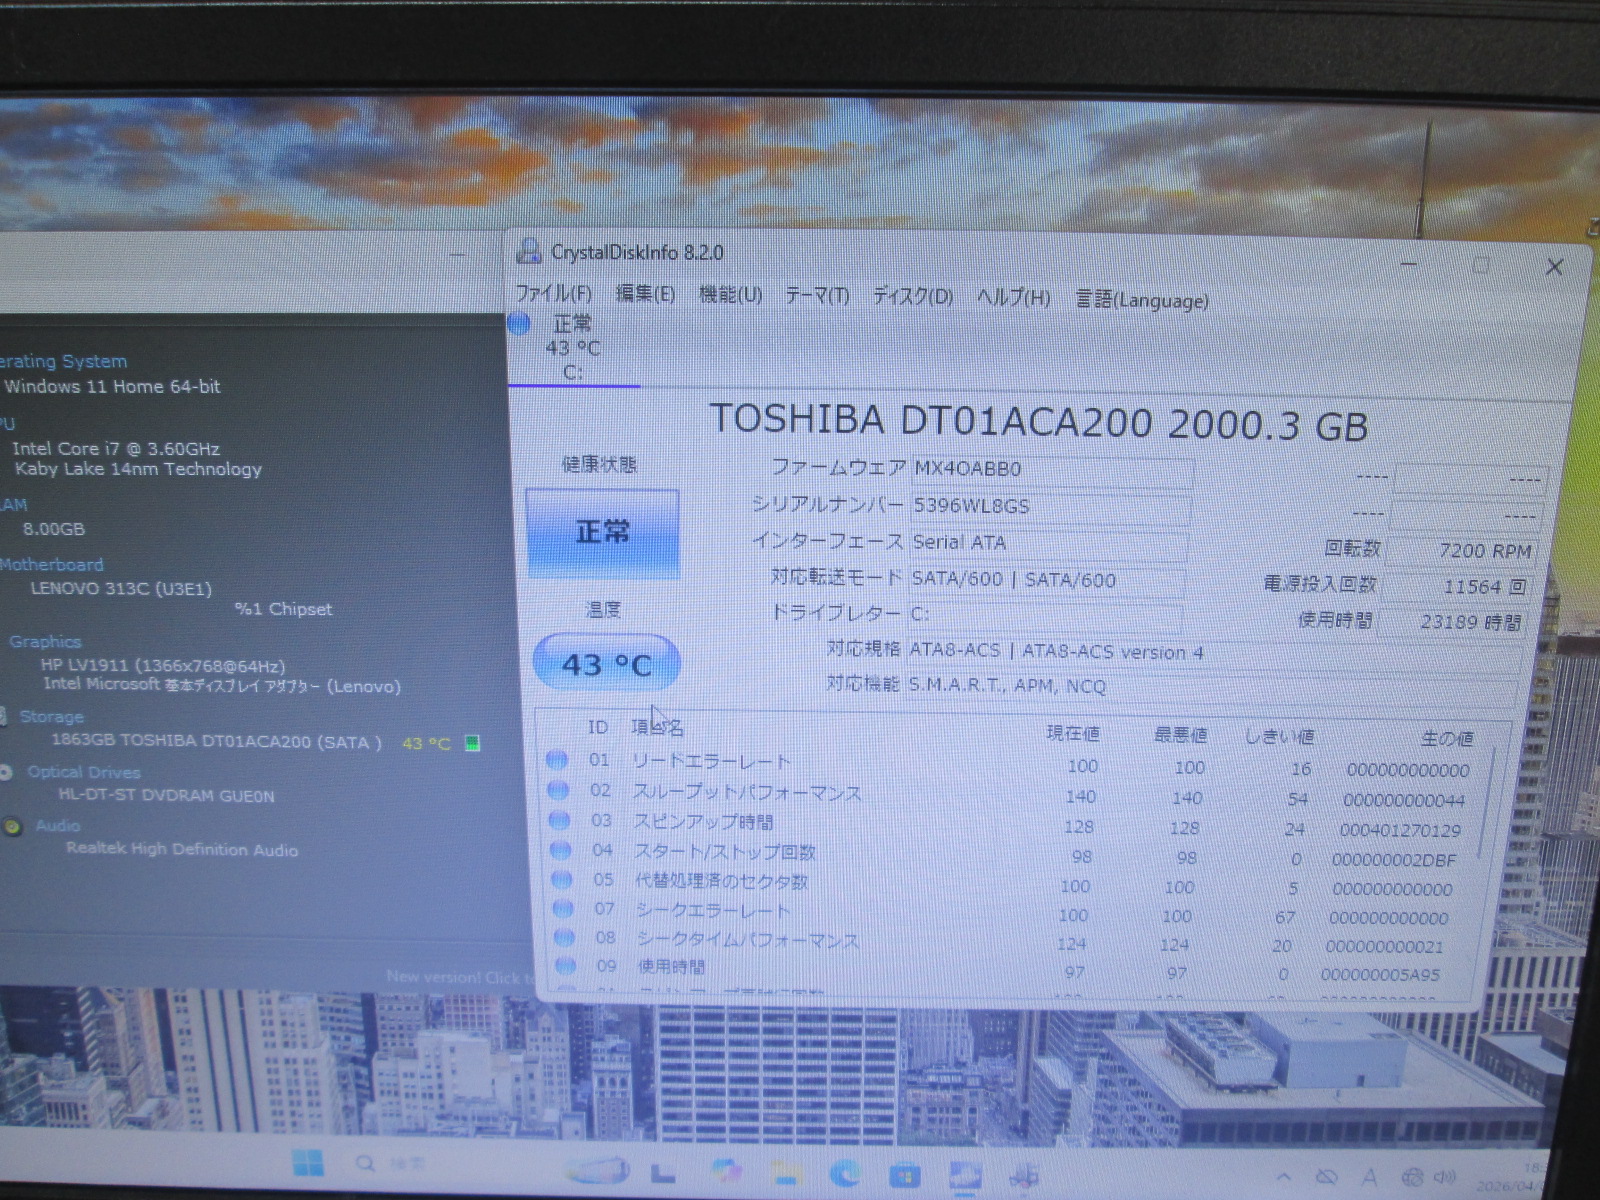1600x1200 pixels.
Task: Open the 機能(U) menu
Action: coord(730,295)
